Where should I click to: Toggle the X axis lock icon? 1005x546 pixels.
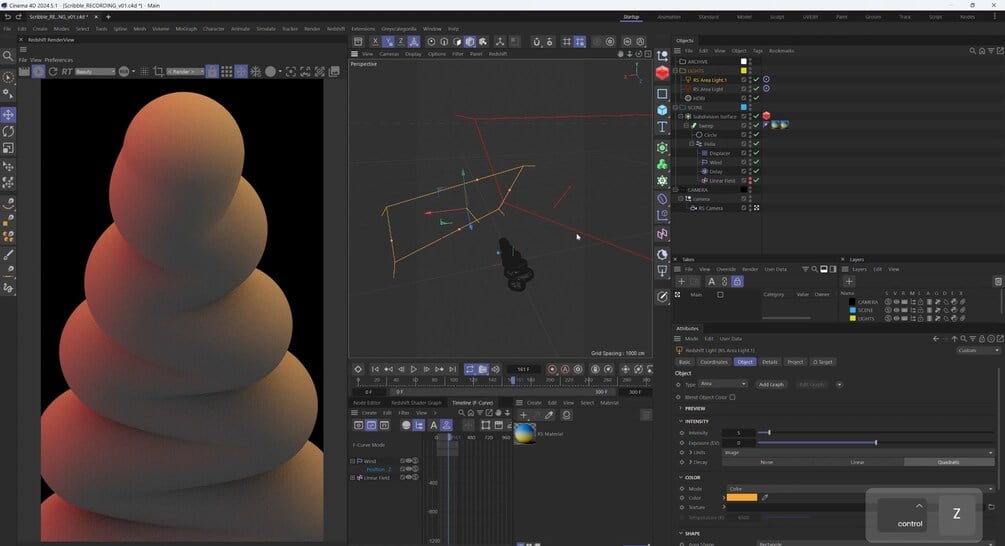[375, 42]
